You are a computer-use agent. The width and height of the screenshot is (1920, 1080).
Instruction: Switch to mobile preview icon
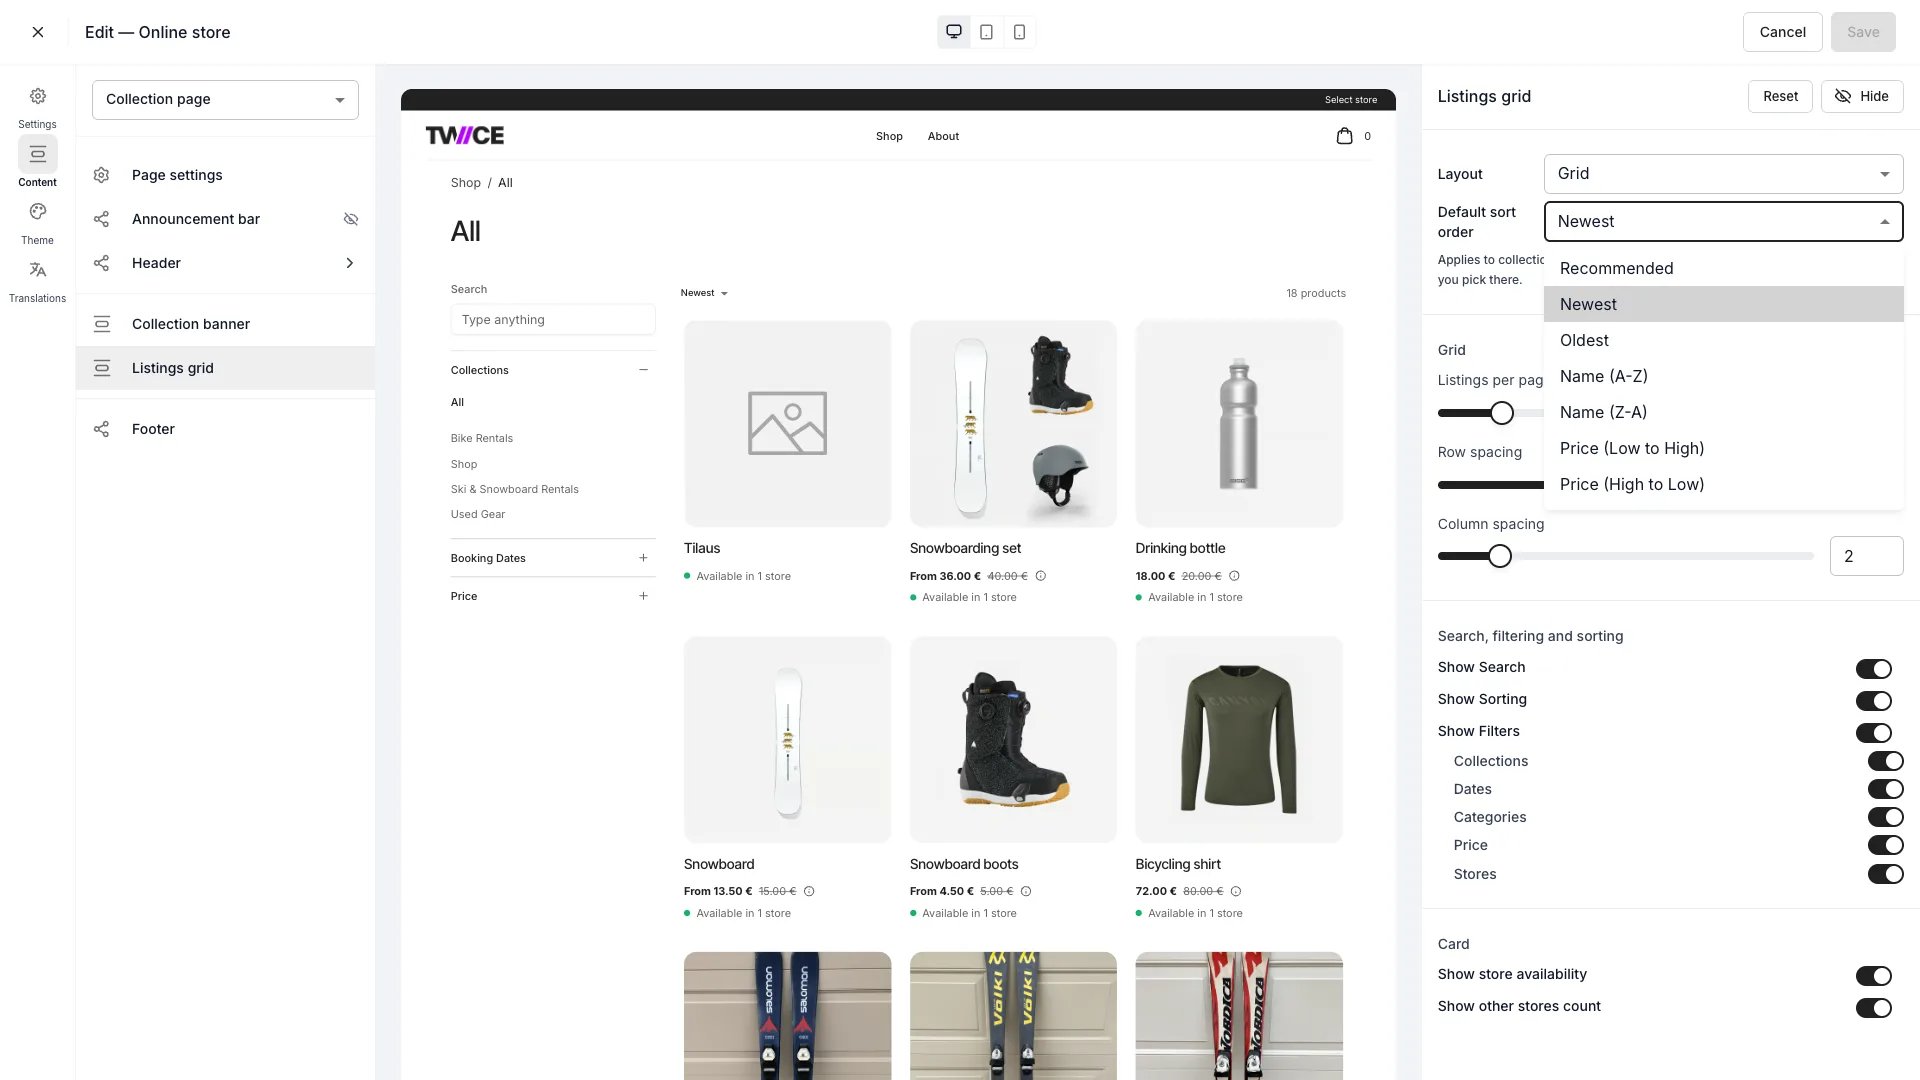(x=1019, y=32)
